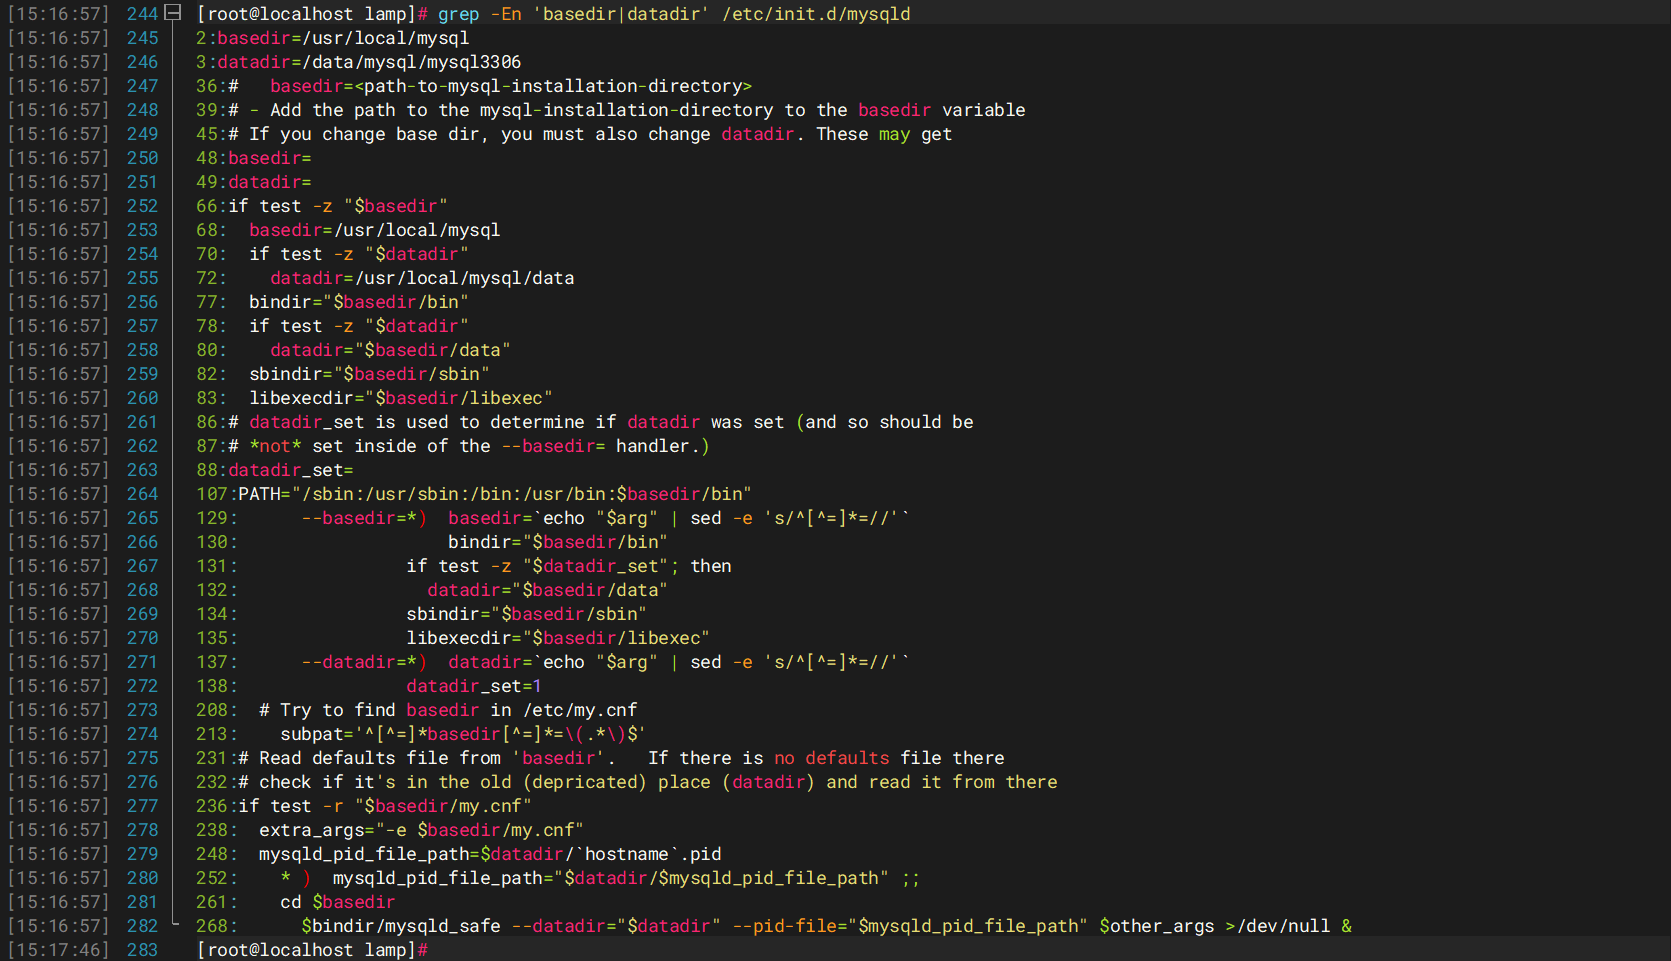Screen dimensions: 1671x961
Task: Click the final prompt '[root@localhost lamp]#'
Action: click(x=312, y=950)
